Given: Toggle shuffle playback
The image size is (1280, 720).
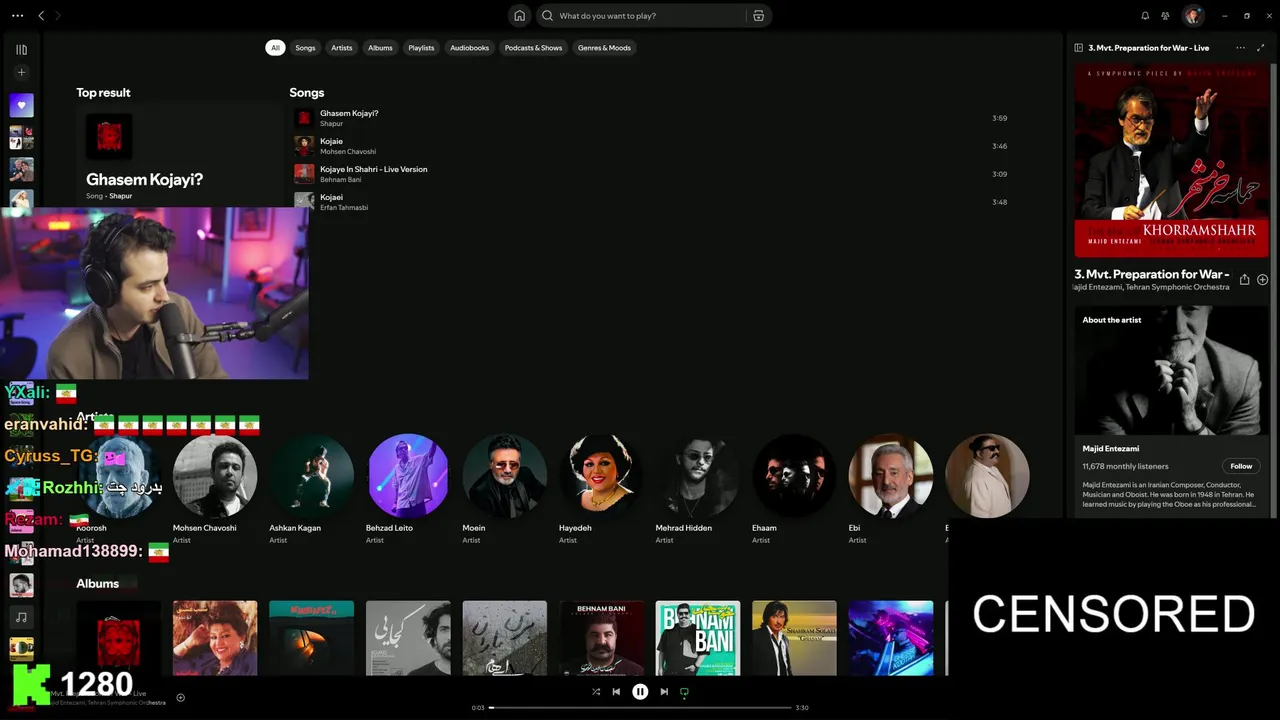Looking at the screenshot, I should 596,692.
